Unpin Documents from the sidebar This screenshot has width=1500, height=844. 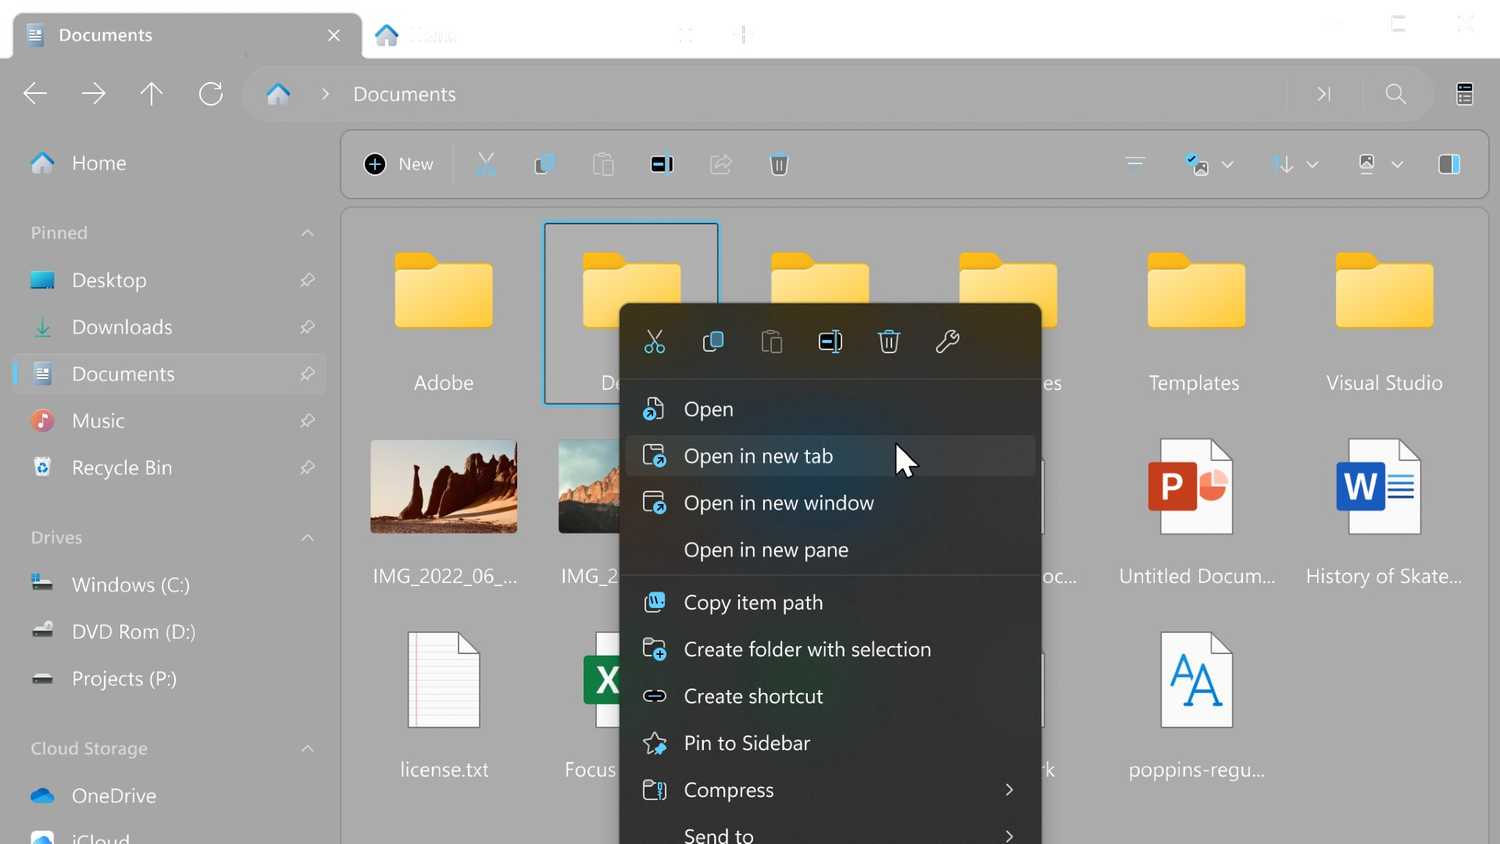click(307, 374)
